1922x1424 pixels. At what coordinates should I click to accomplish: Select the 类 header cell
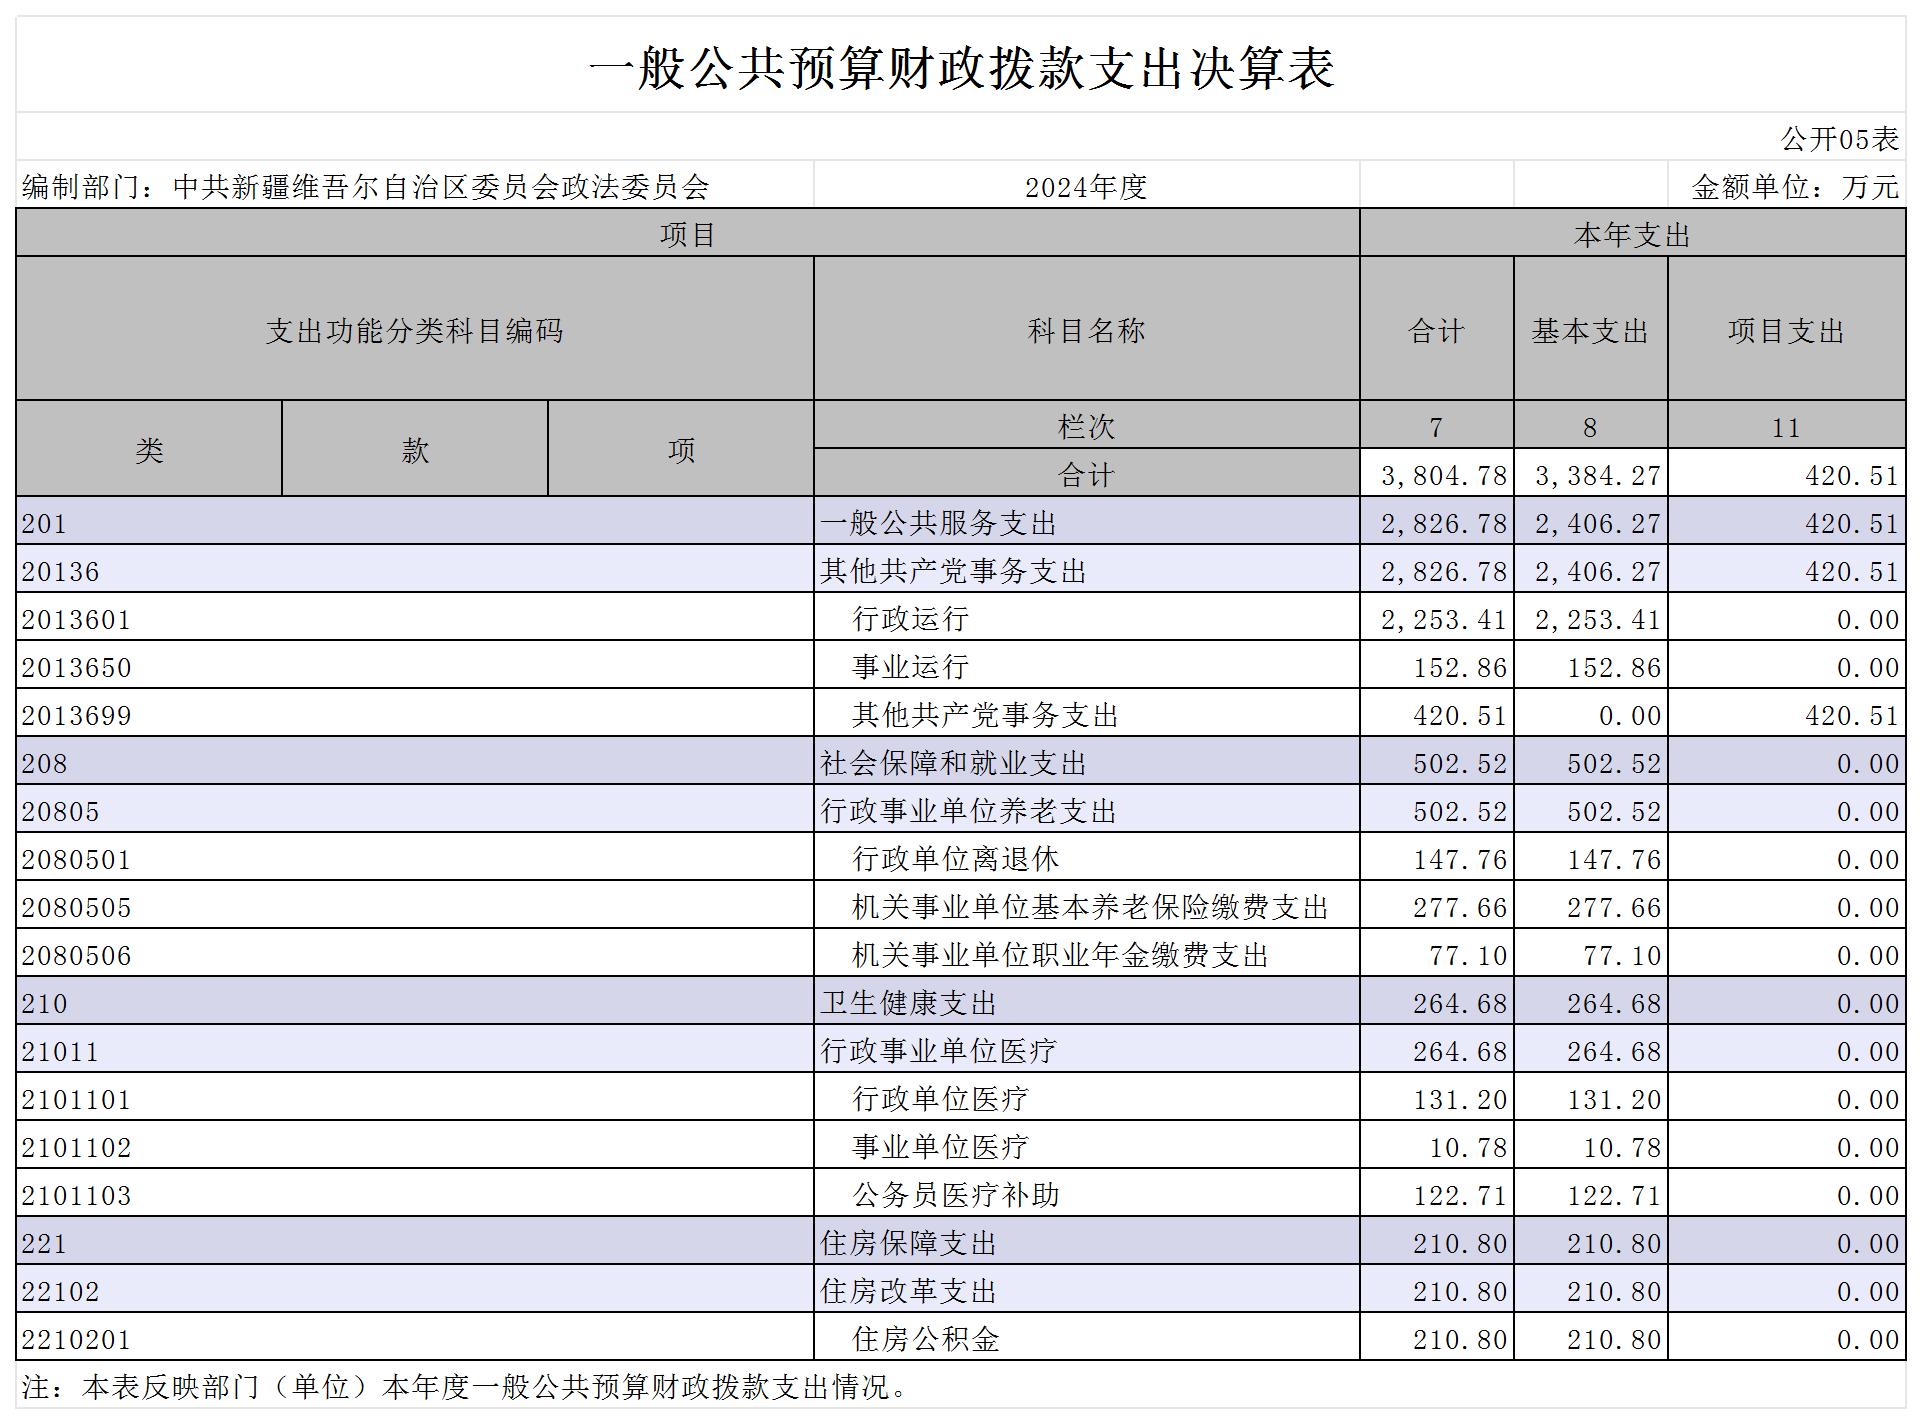pos(149,450)
